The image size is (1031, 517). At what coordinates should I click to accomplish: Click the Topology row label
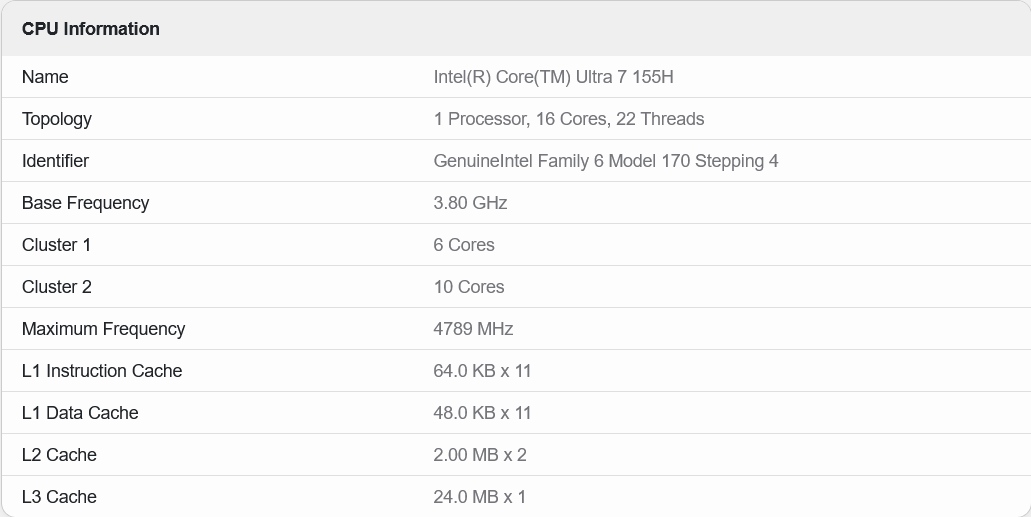[57, 119]
